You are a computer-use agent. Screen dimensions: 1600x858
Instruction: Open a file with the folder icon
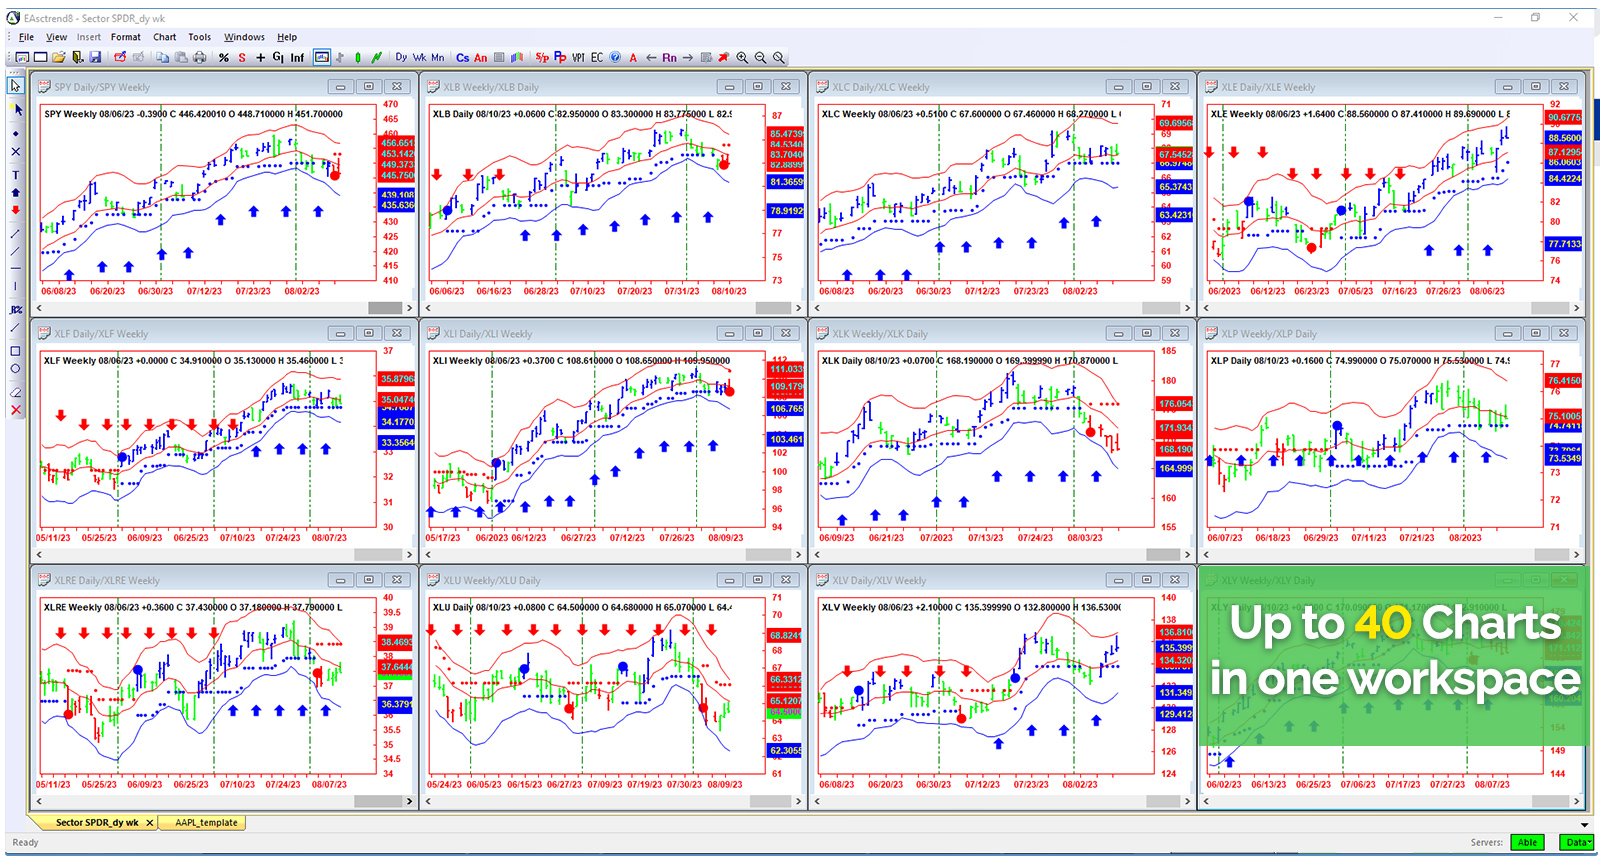59,57
